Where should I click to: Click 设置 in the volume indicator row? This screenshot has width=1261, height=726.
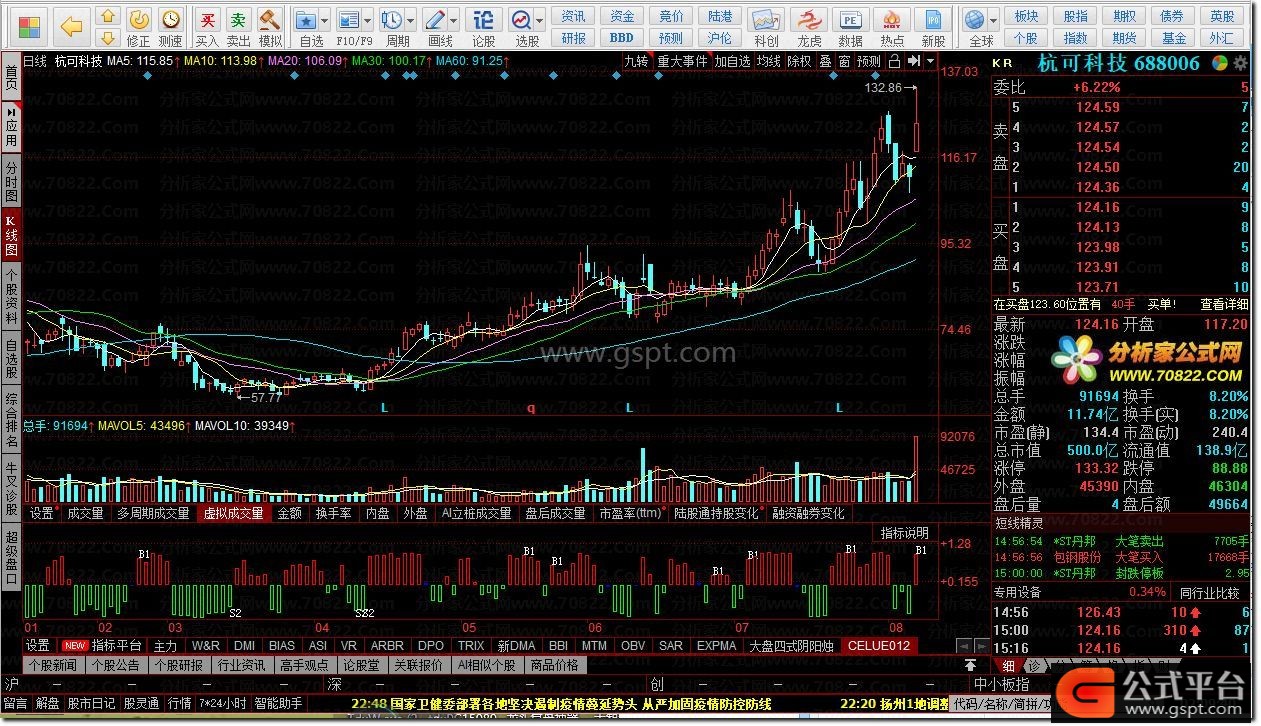(x=42, y=513)
